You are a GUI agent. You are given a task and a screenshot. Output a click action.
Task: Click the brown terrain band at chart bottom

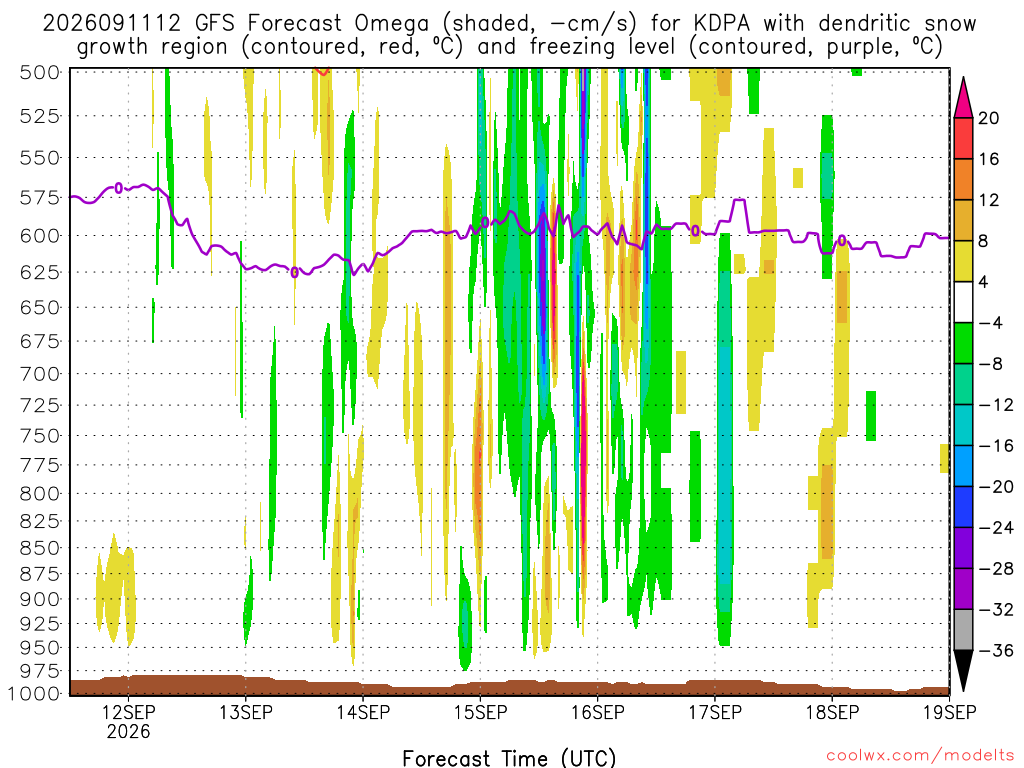click(509, 687)
